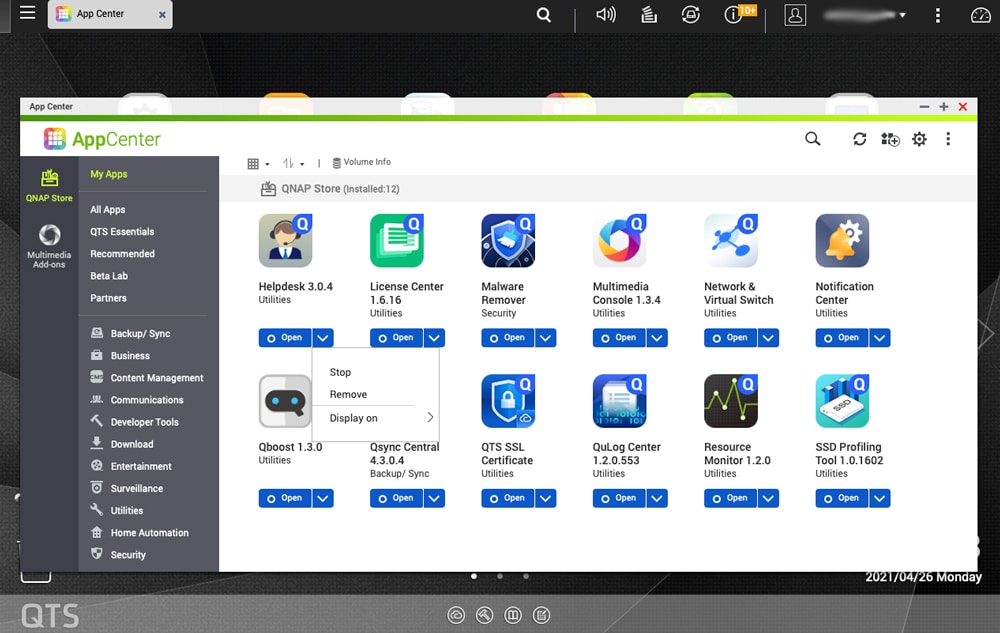Open the volume control speaker icon
This screenshot has width=1000, height=633.
[605, 14]
